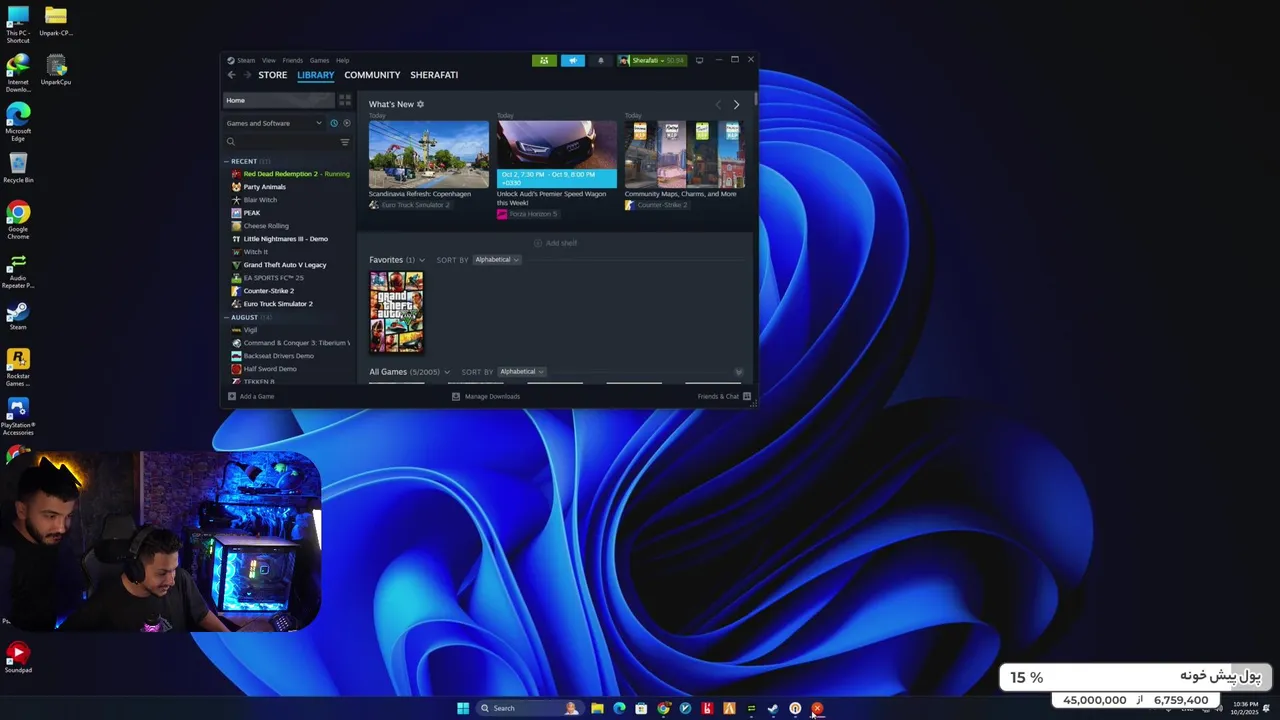This screenshot has width=1280, height=720.
Task: Select Grand Theft Auto V Legacy entry
Action: [x=285, y=265]
